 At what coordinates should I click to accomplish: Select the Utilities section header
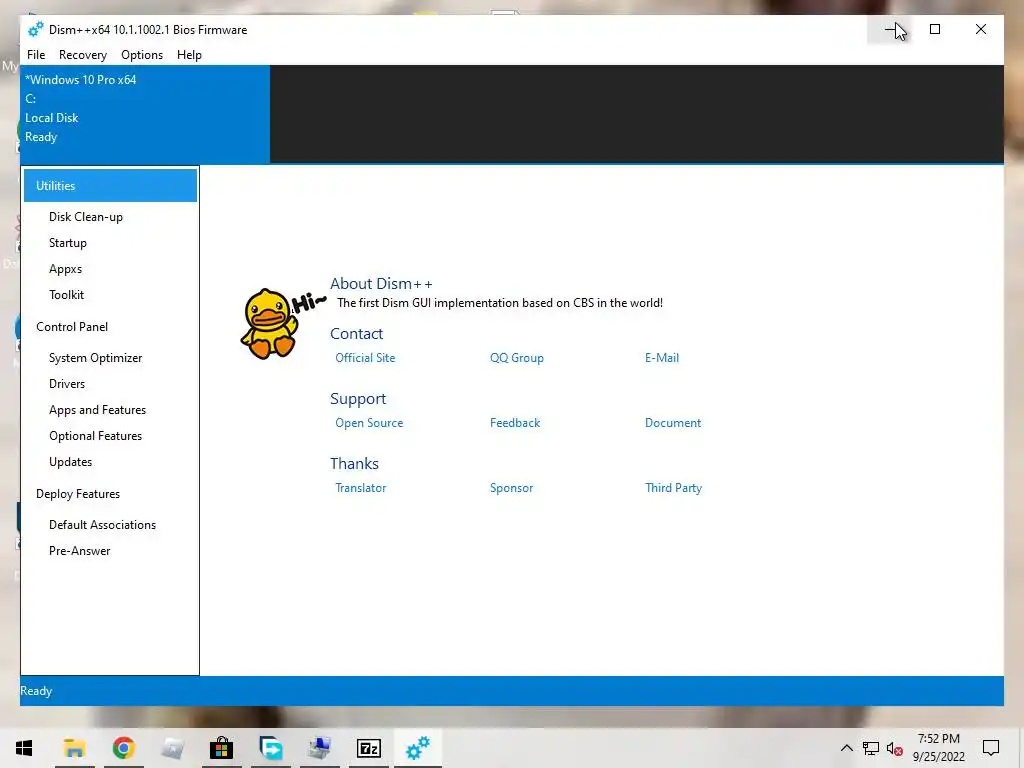pyautogui.click(x=110, y=185)
